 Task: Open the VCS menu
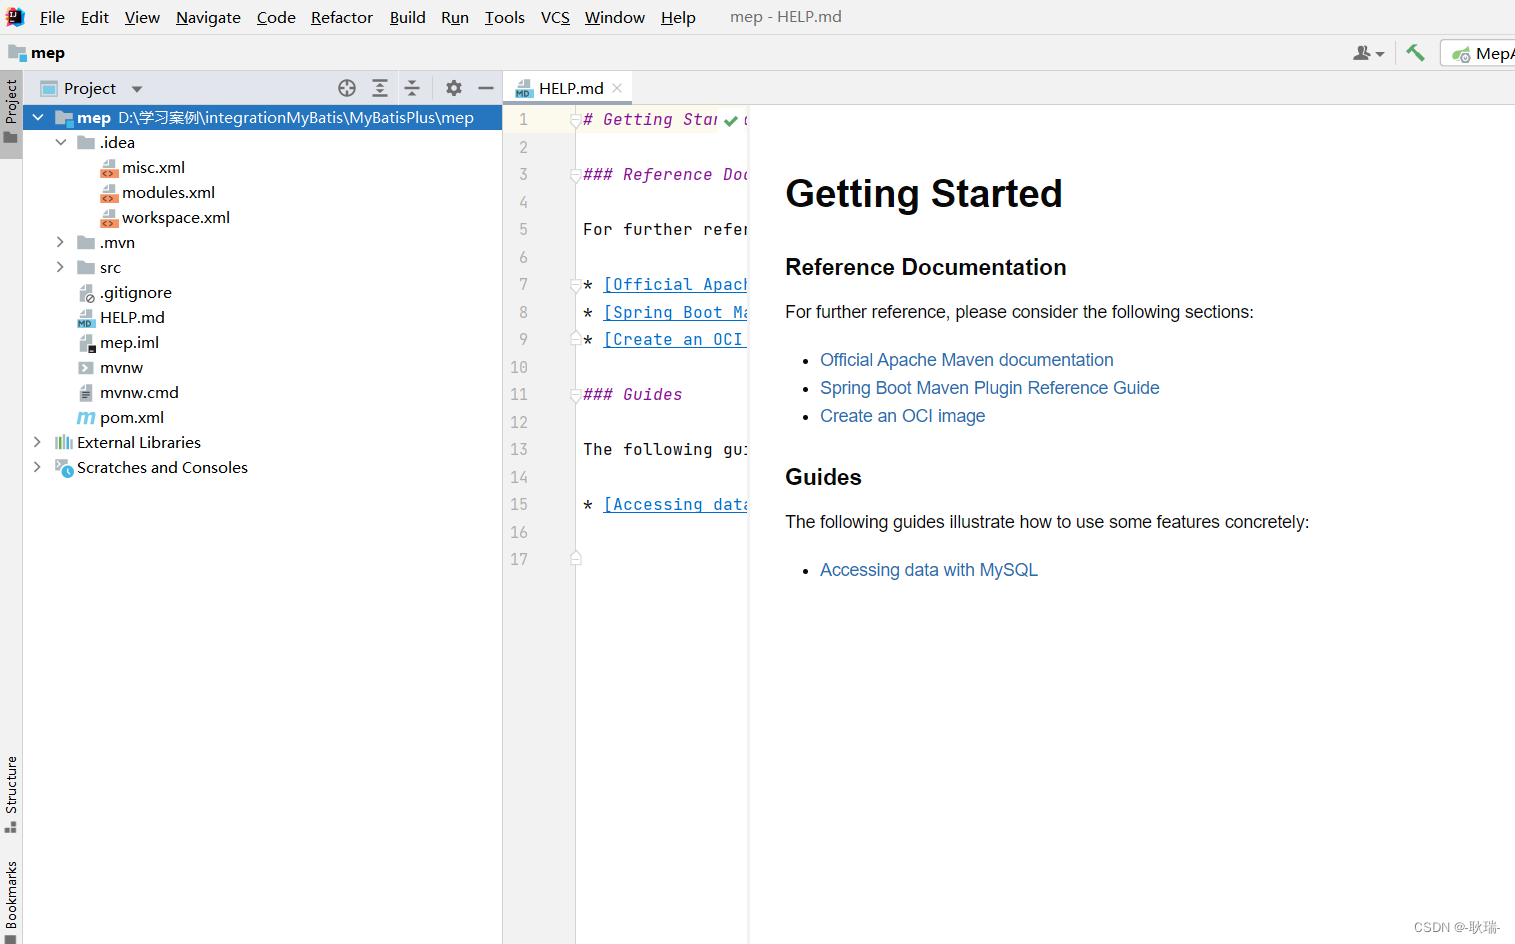click(555, 17)
